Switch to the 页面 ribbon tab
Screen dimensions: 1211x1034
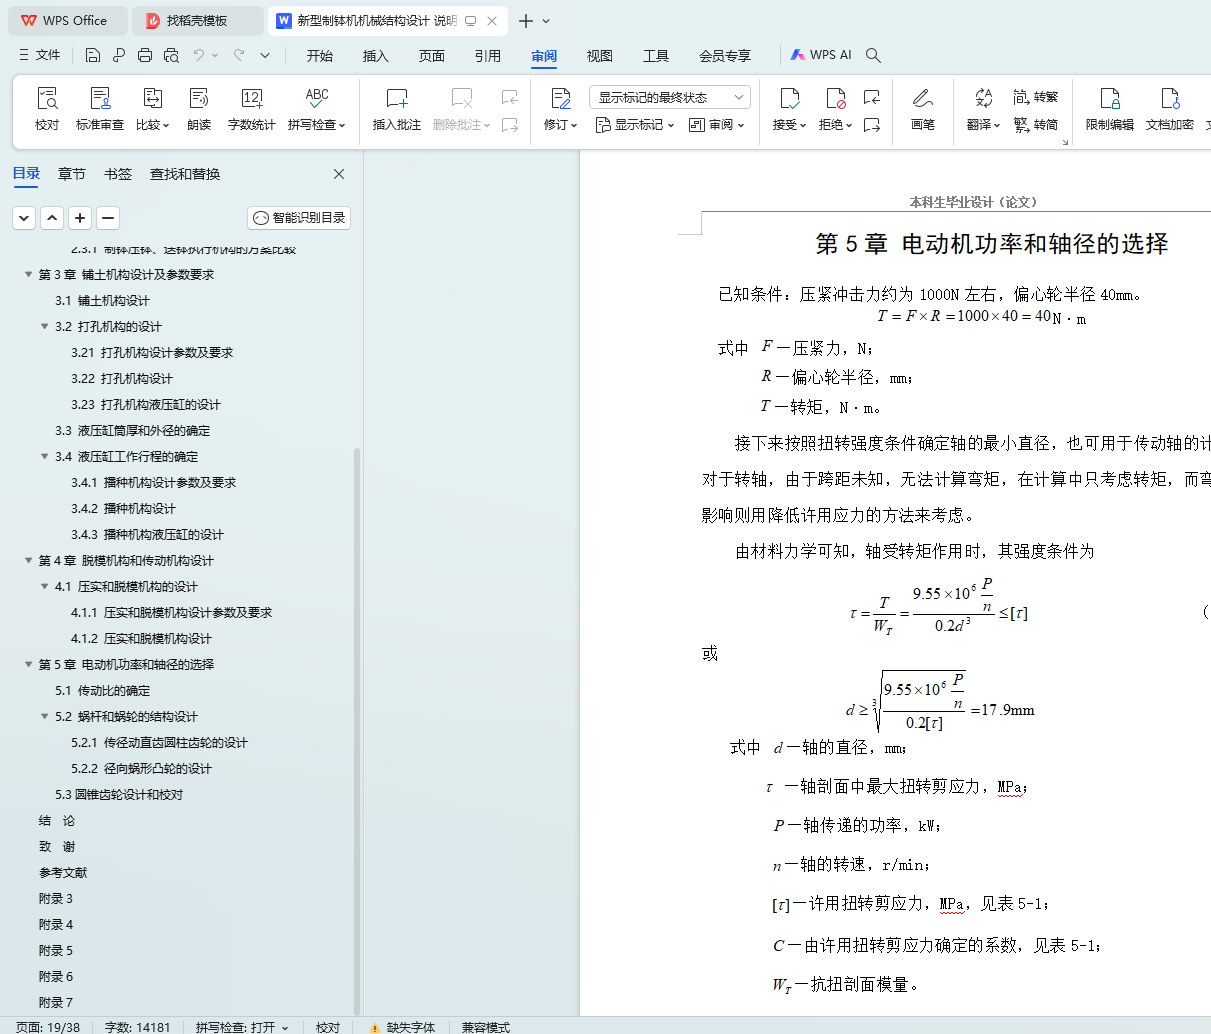click(432, 56)
